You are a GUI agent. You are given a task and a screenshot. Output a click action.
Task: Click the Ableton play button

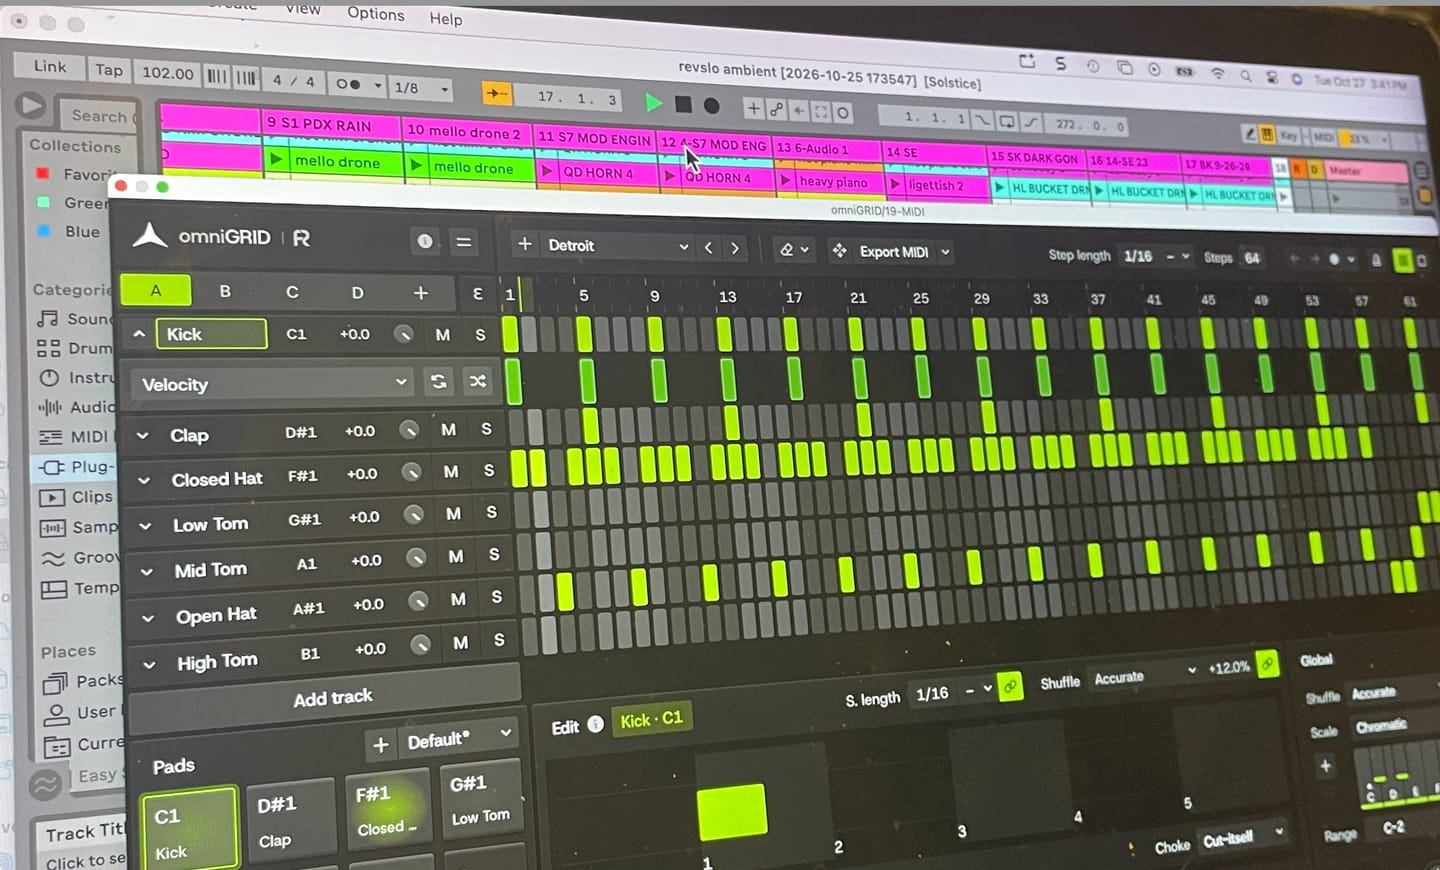coord(654,102)
